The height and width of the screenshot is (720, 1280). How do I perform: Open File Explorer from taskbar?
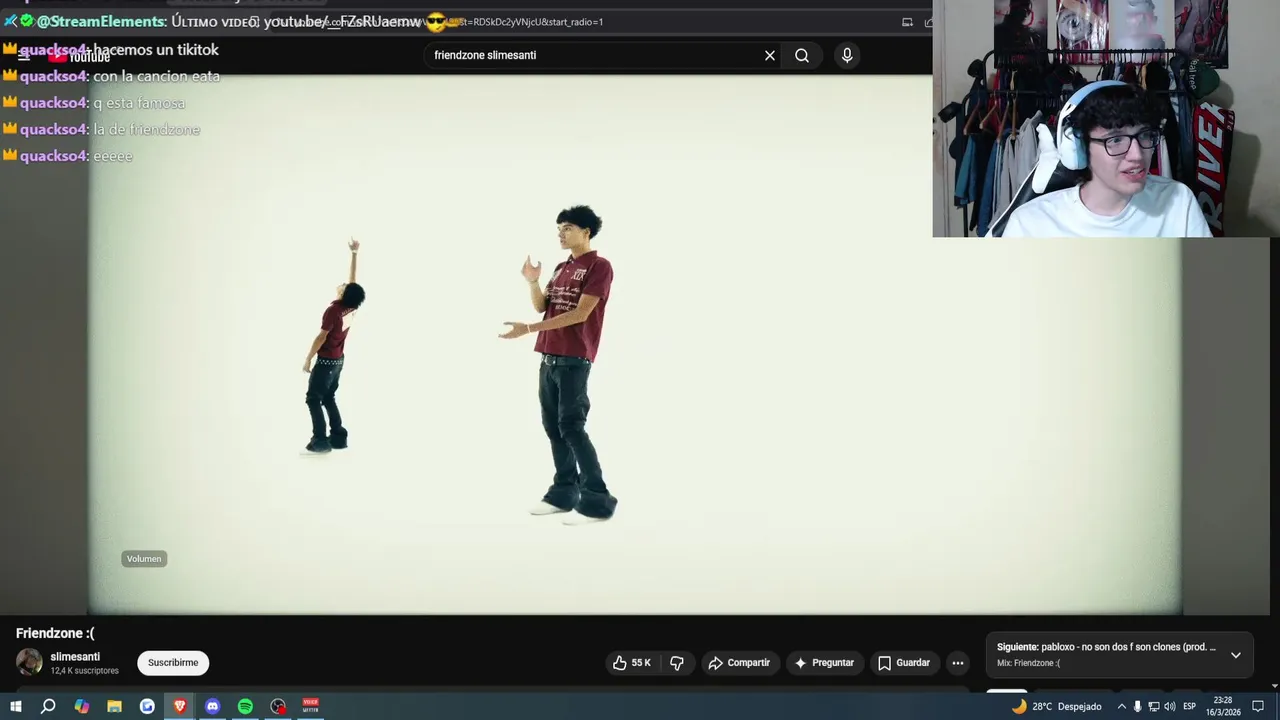(x=114, y=706)
